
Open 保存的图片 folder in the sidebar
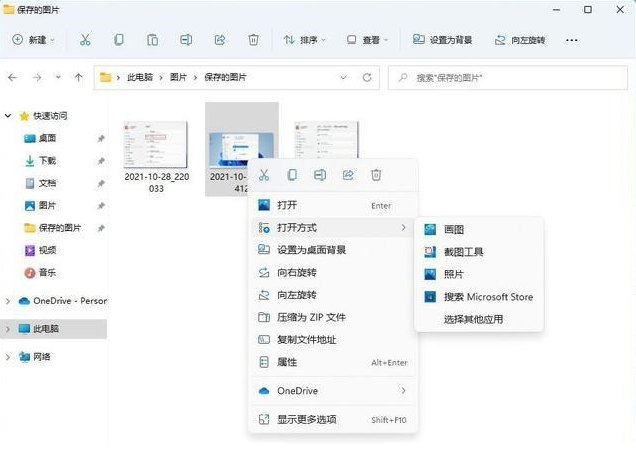click(59, 228)
